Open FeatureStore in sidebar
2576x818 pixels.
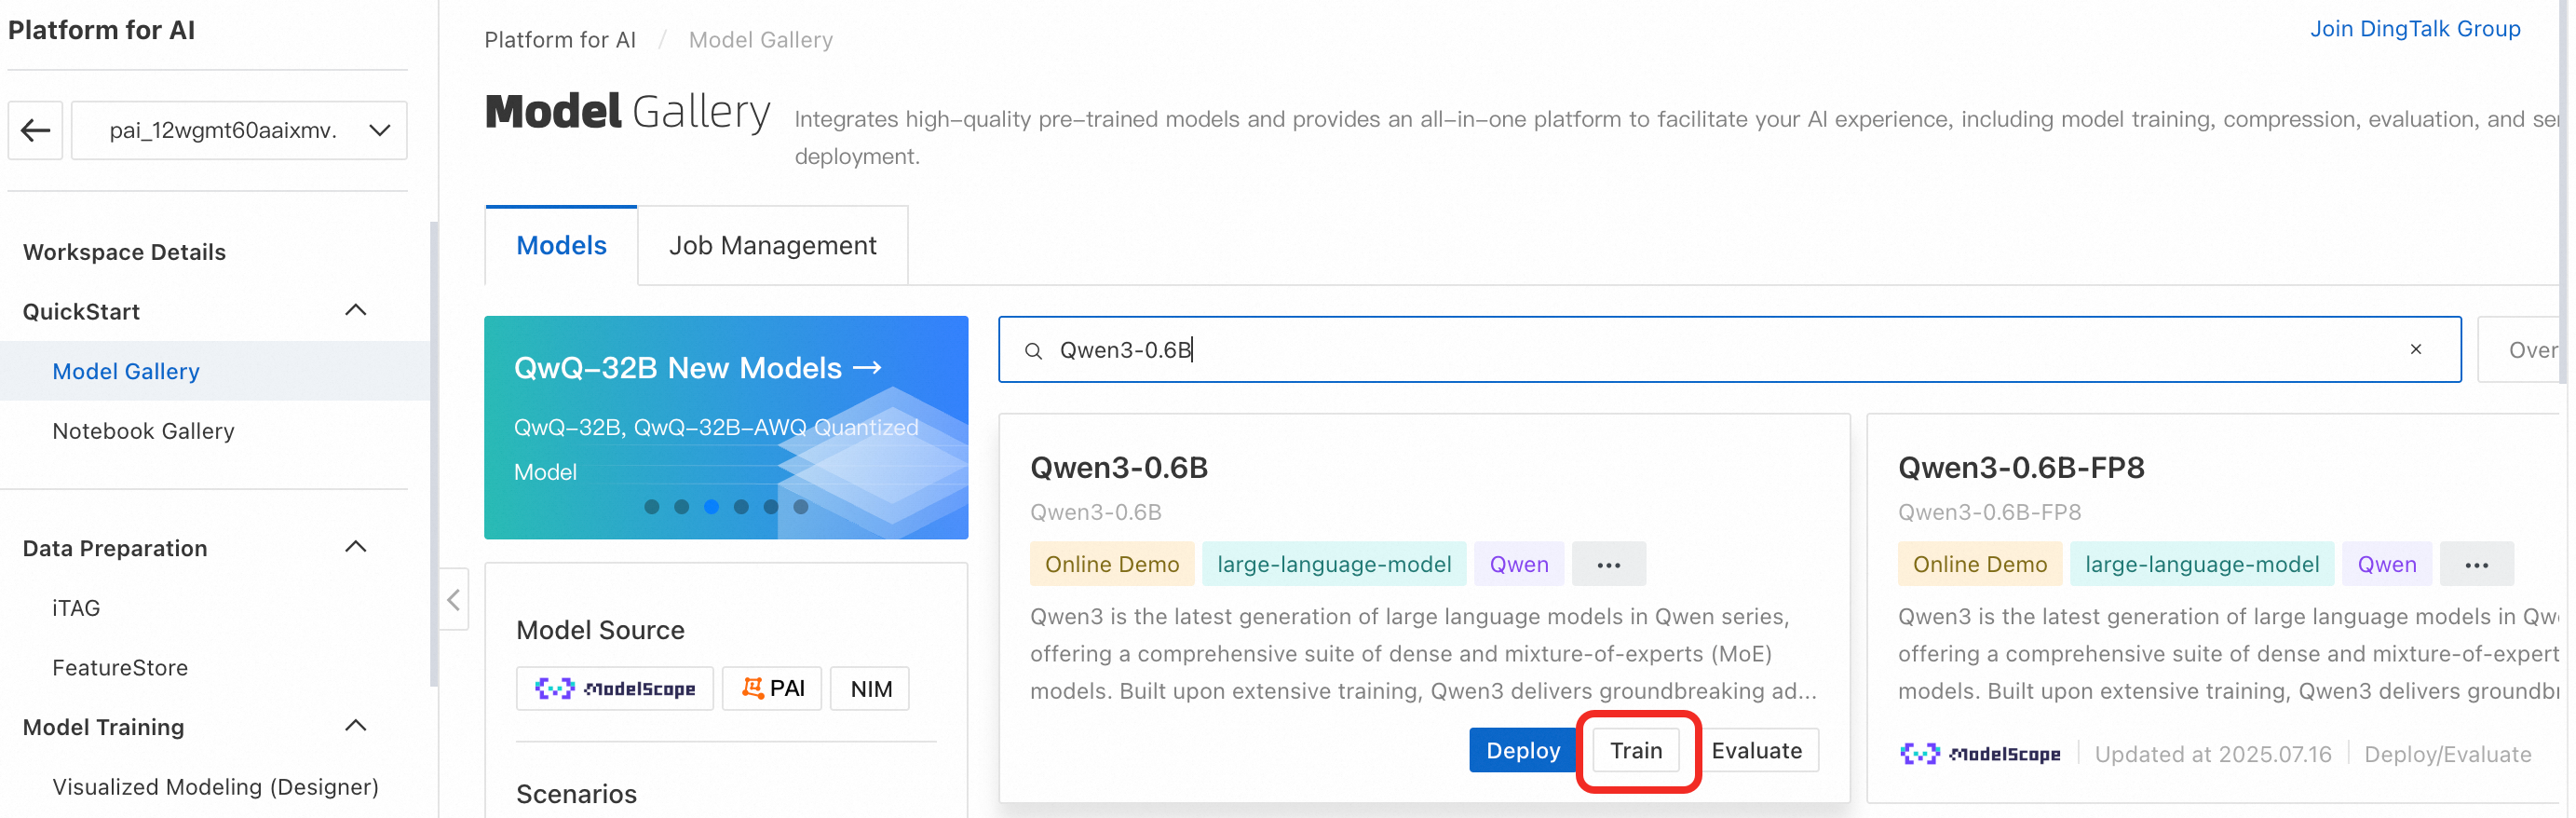pos(120,668)
